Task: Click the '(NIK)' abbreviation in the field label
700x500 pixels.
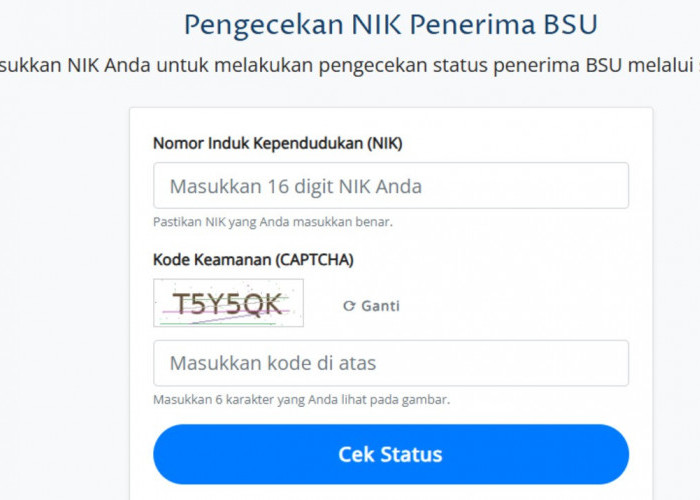Action: [x=385, y=143]
